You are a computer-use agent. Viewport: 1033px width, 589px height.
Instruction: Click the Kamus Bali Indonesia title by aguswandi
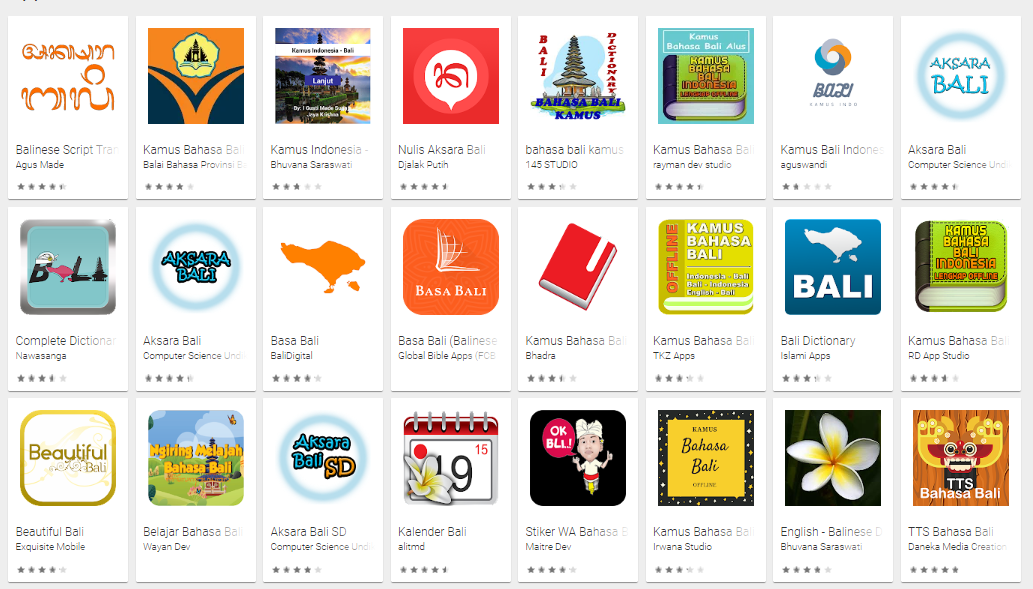831,150
